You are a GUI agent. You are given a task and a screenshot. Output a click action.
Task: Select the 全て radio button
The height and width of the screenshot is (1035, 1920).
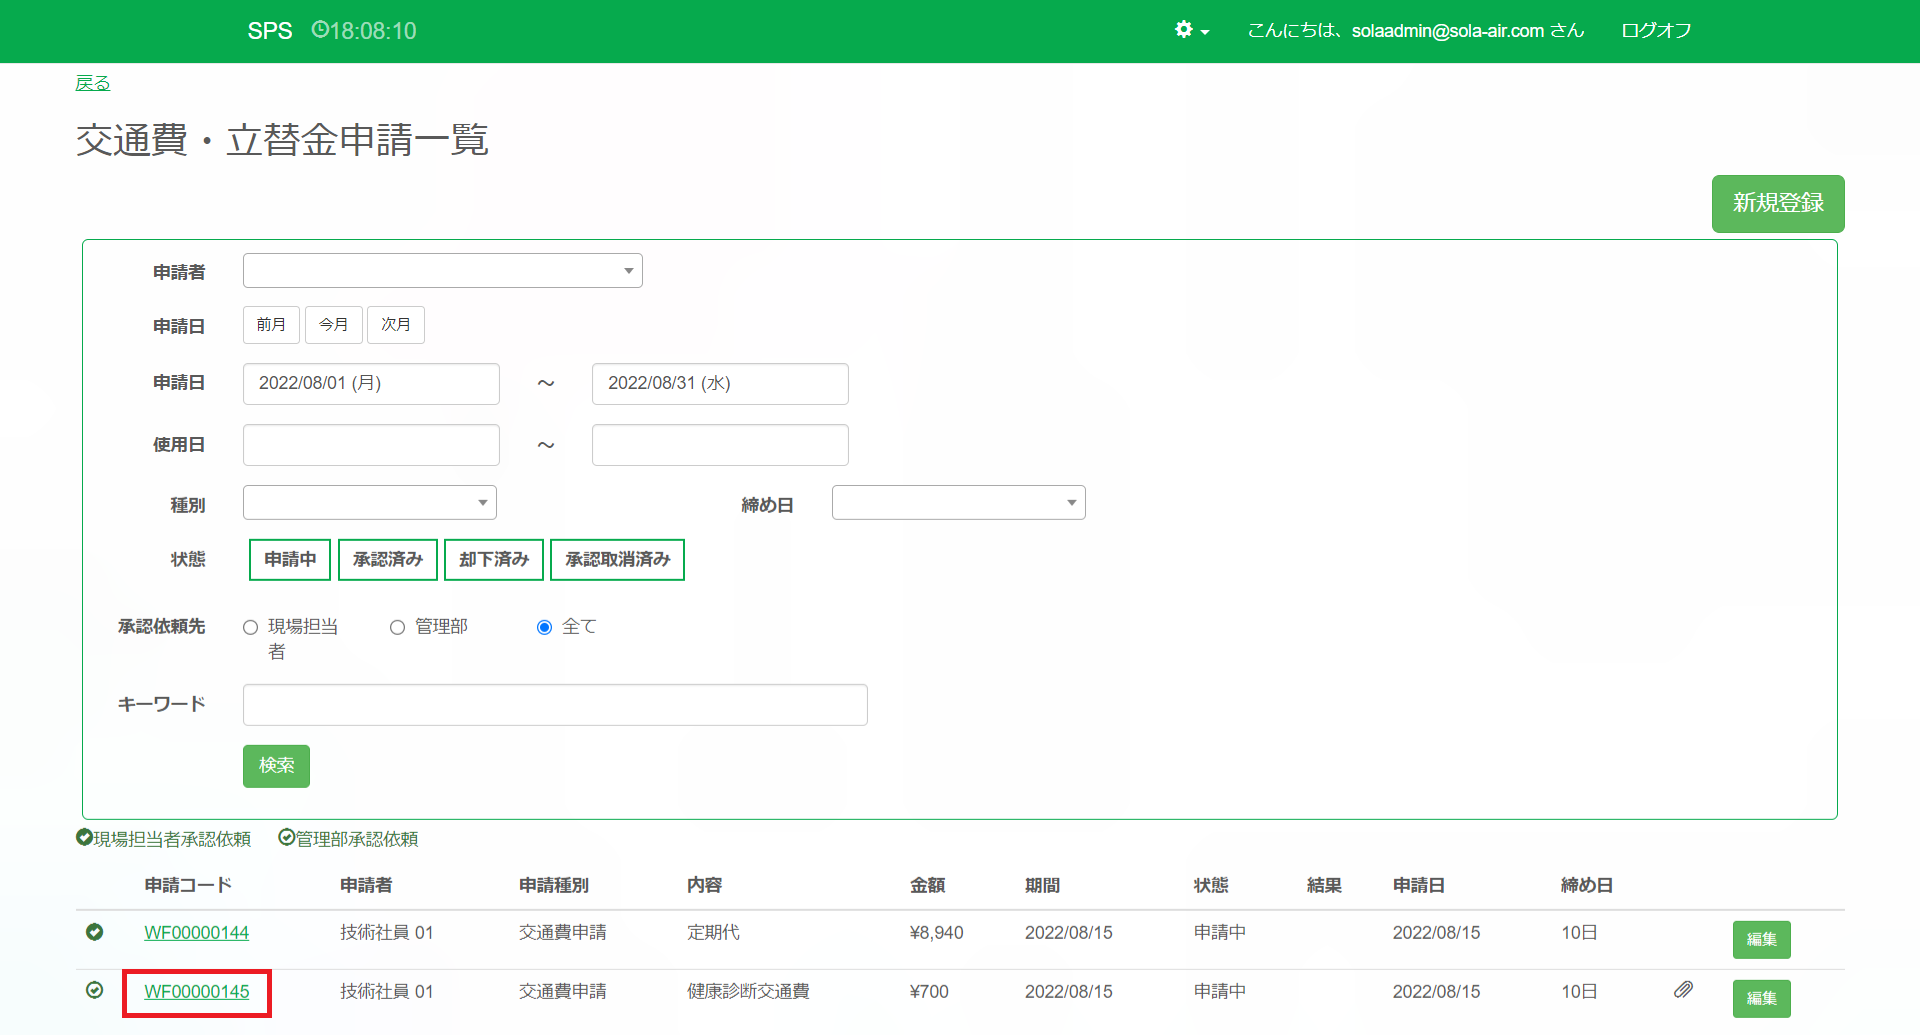click(x=544, y=628)
